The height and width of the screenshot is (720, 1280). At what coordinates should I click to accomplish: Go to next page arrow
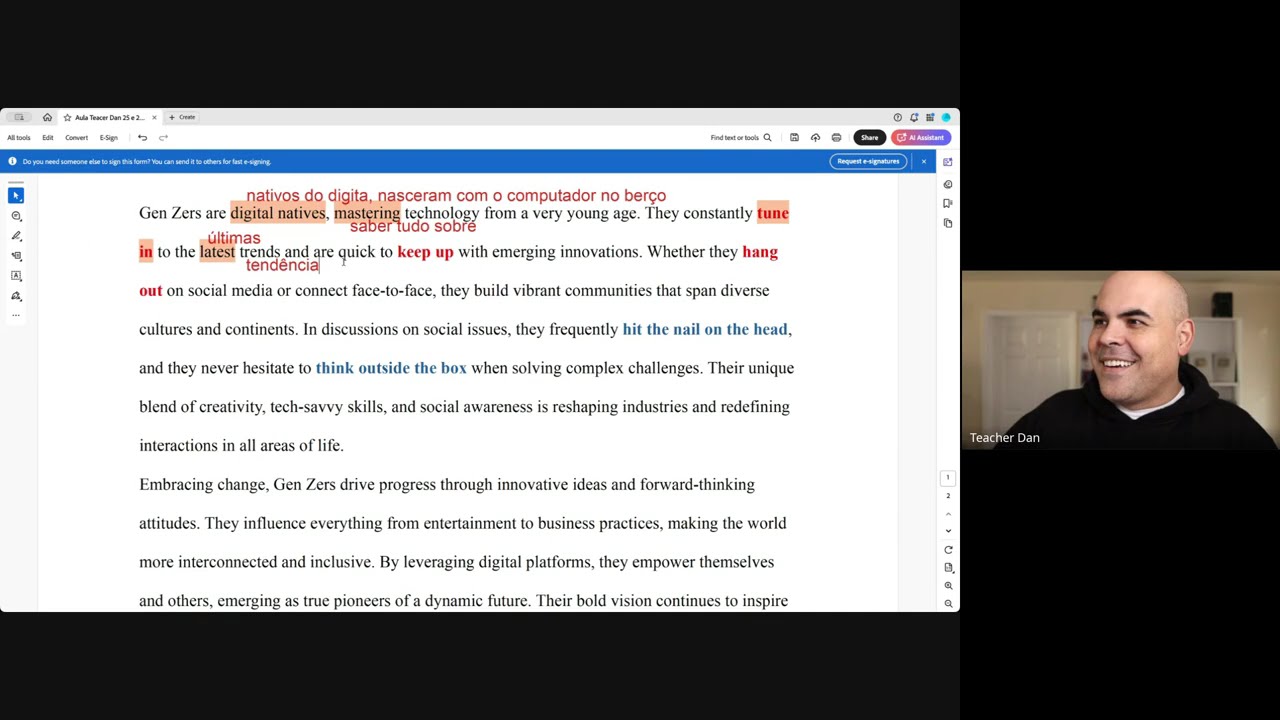[948, 531]
